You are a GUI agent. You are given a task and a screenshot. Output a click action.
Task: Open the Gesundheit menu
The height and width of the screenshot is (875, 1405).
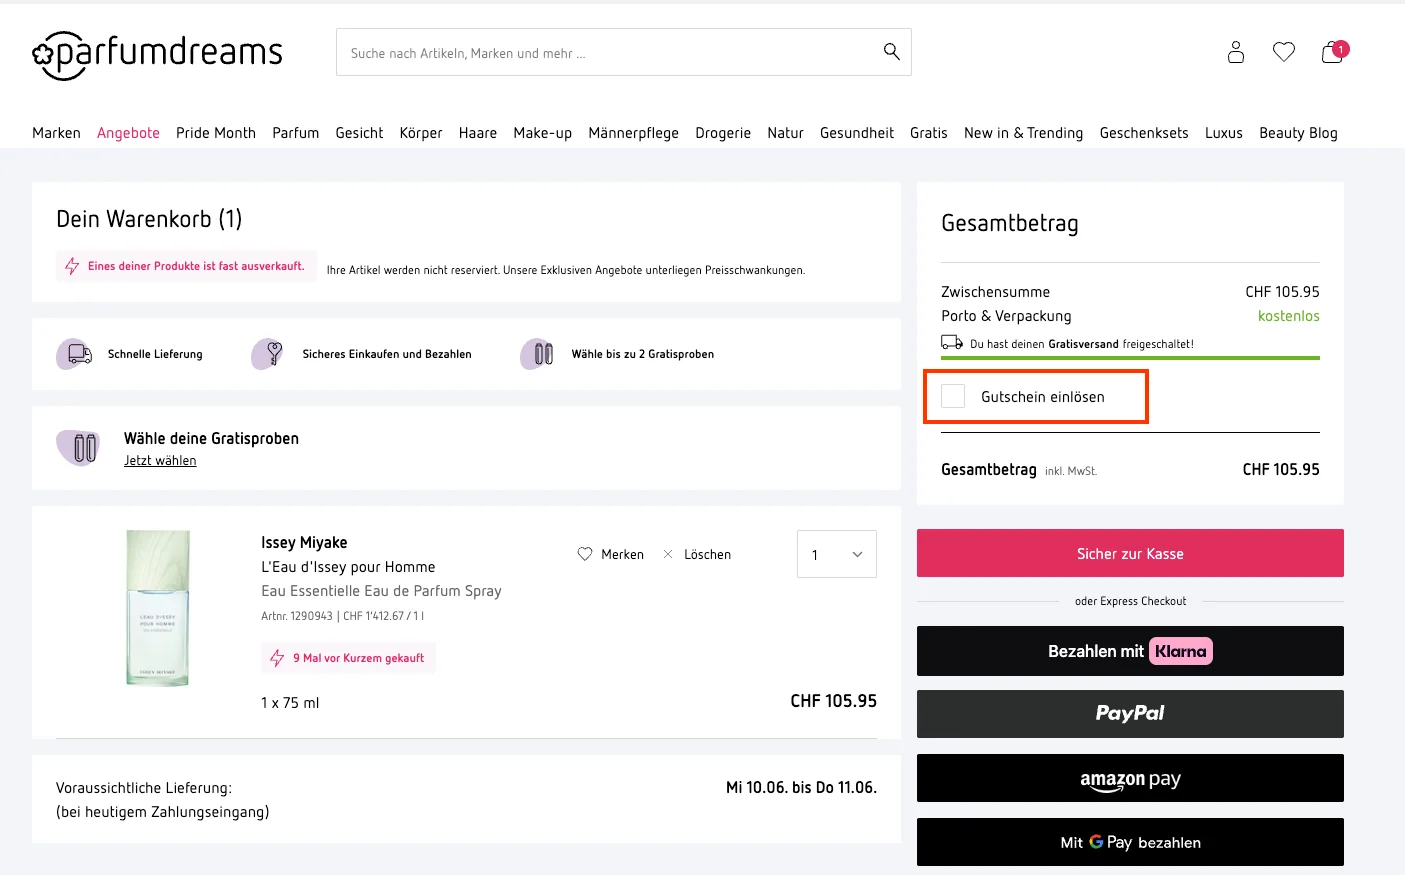click(x=857, y=133)
